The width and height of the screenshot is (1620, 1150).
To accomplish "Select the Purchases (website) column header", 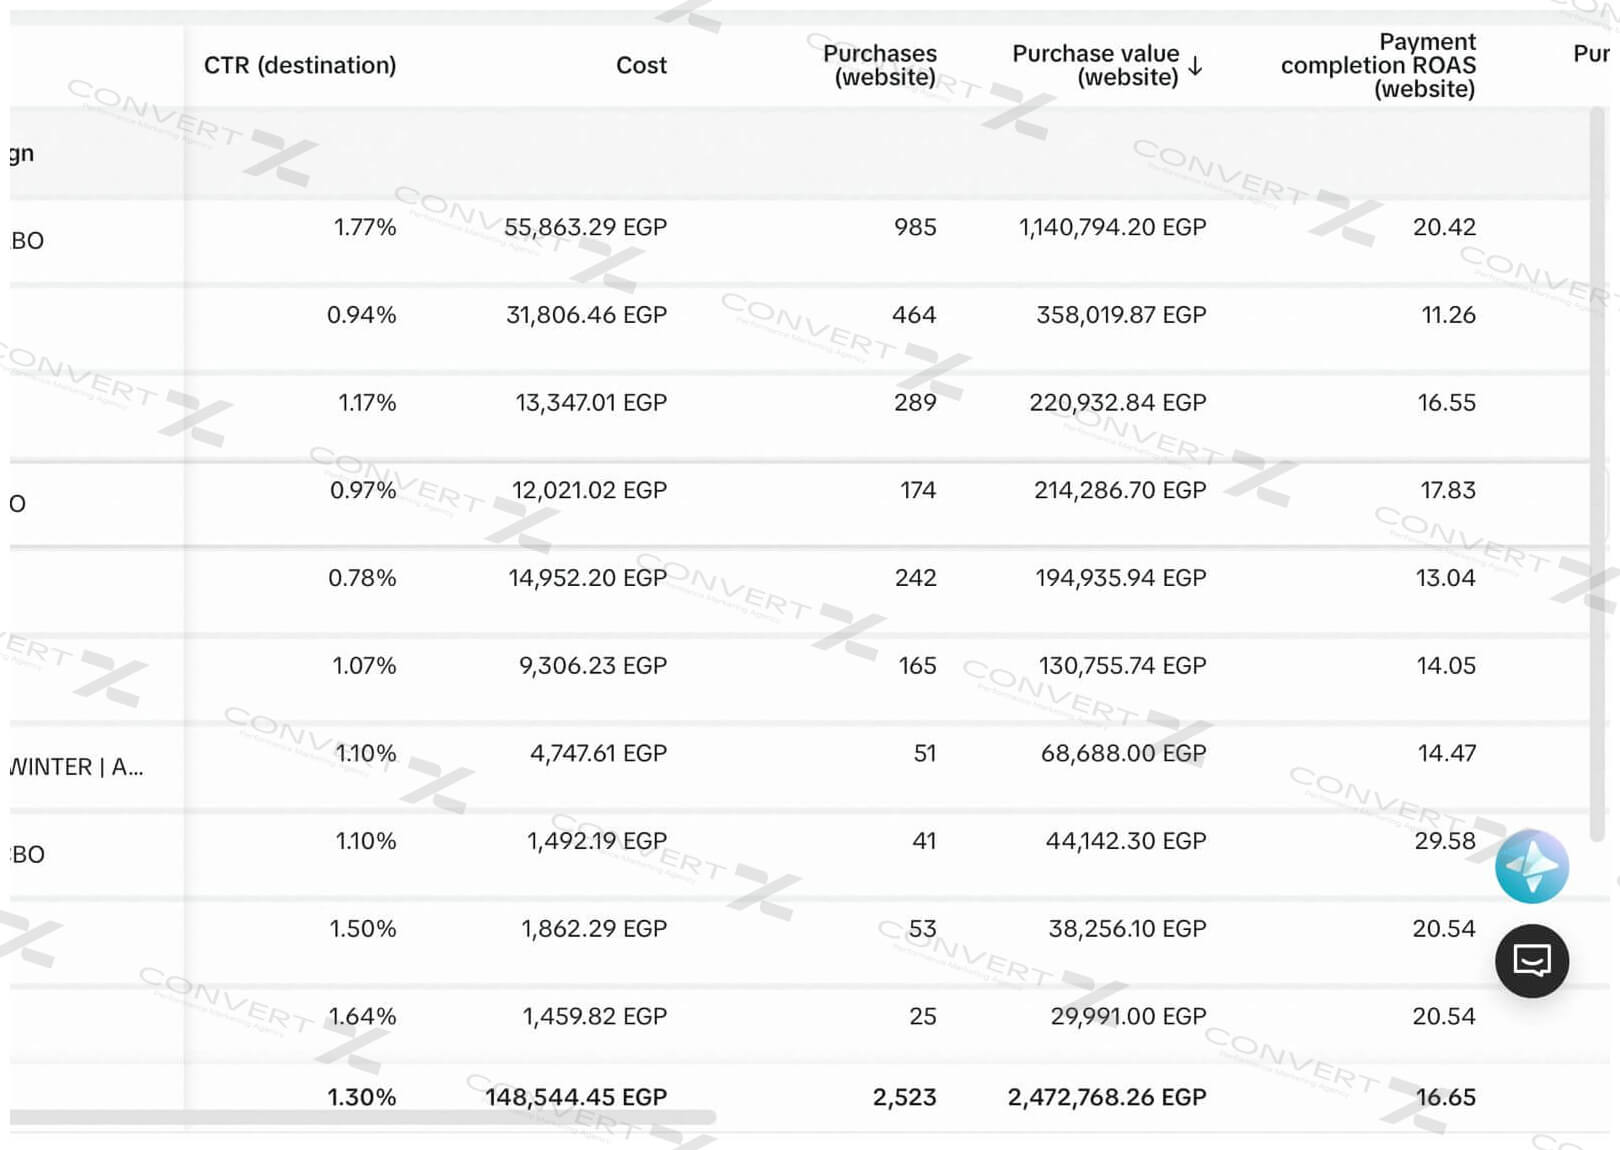I will point(879,65).
